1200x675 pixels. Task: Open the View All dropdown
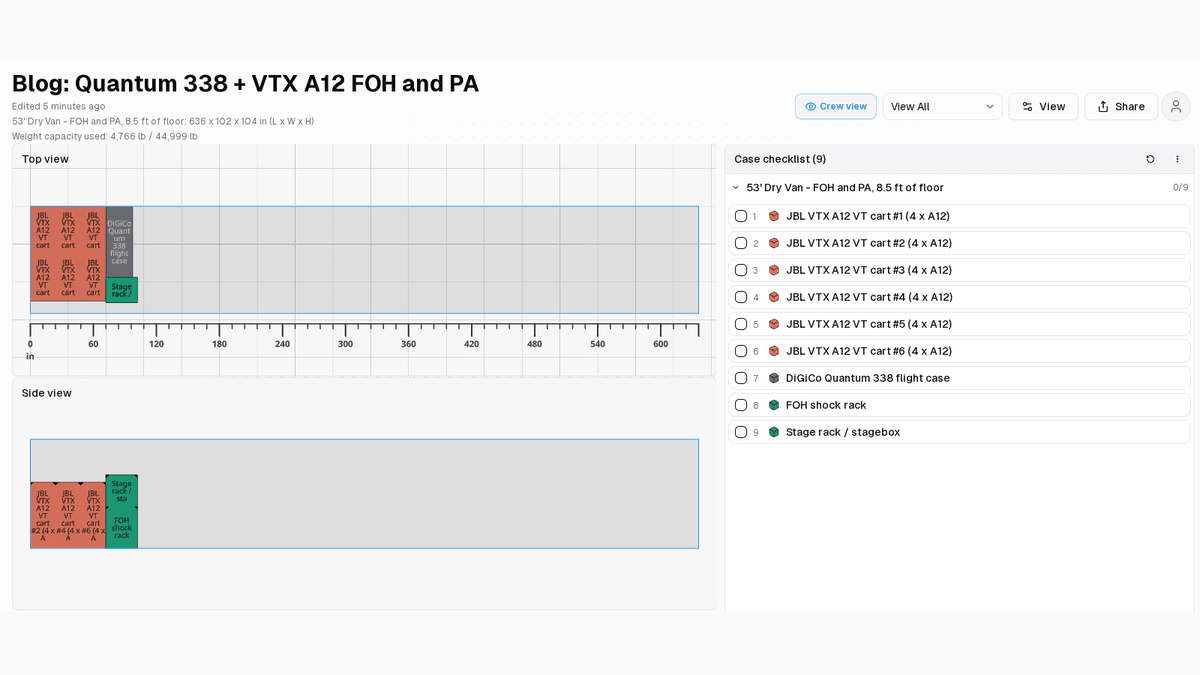942,106
